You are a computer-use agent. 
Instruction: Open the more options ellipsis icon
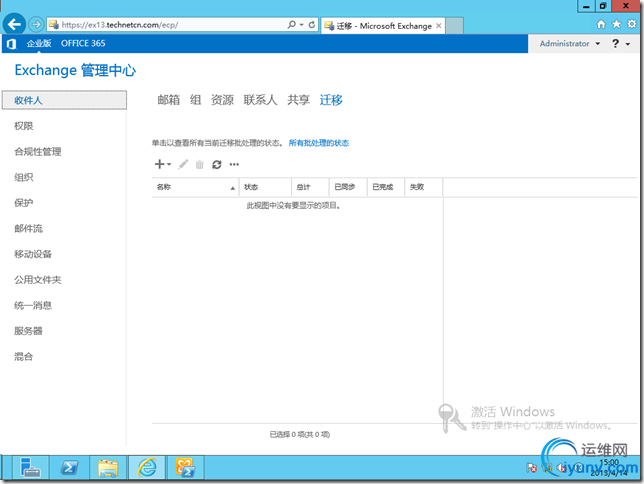(x=234, y=164)
